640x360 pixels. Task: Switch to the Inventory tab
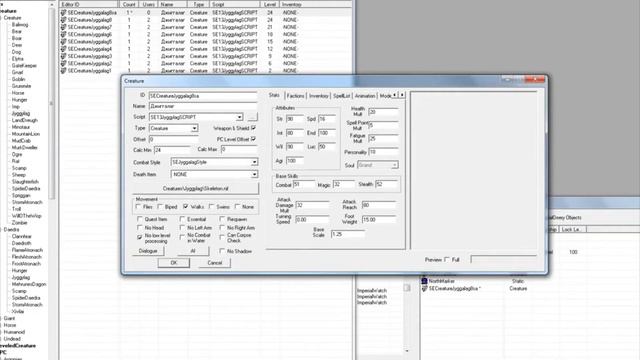tap(319, 96)
